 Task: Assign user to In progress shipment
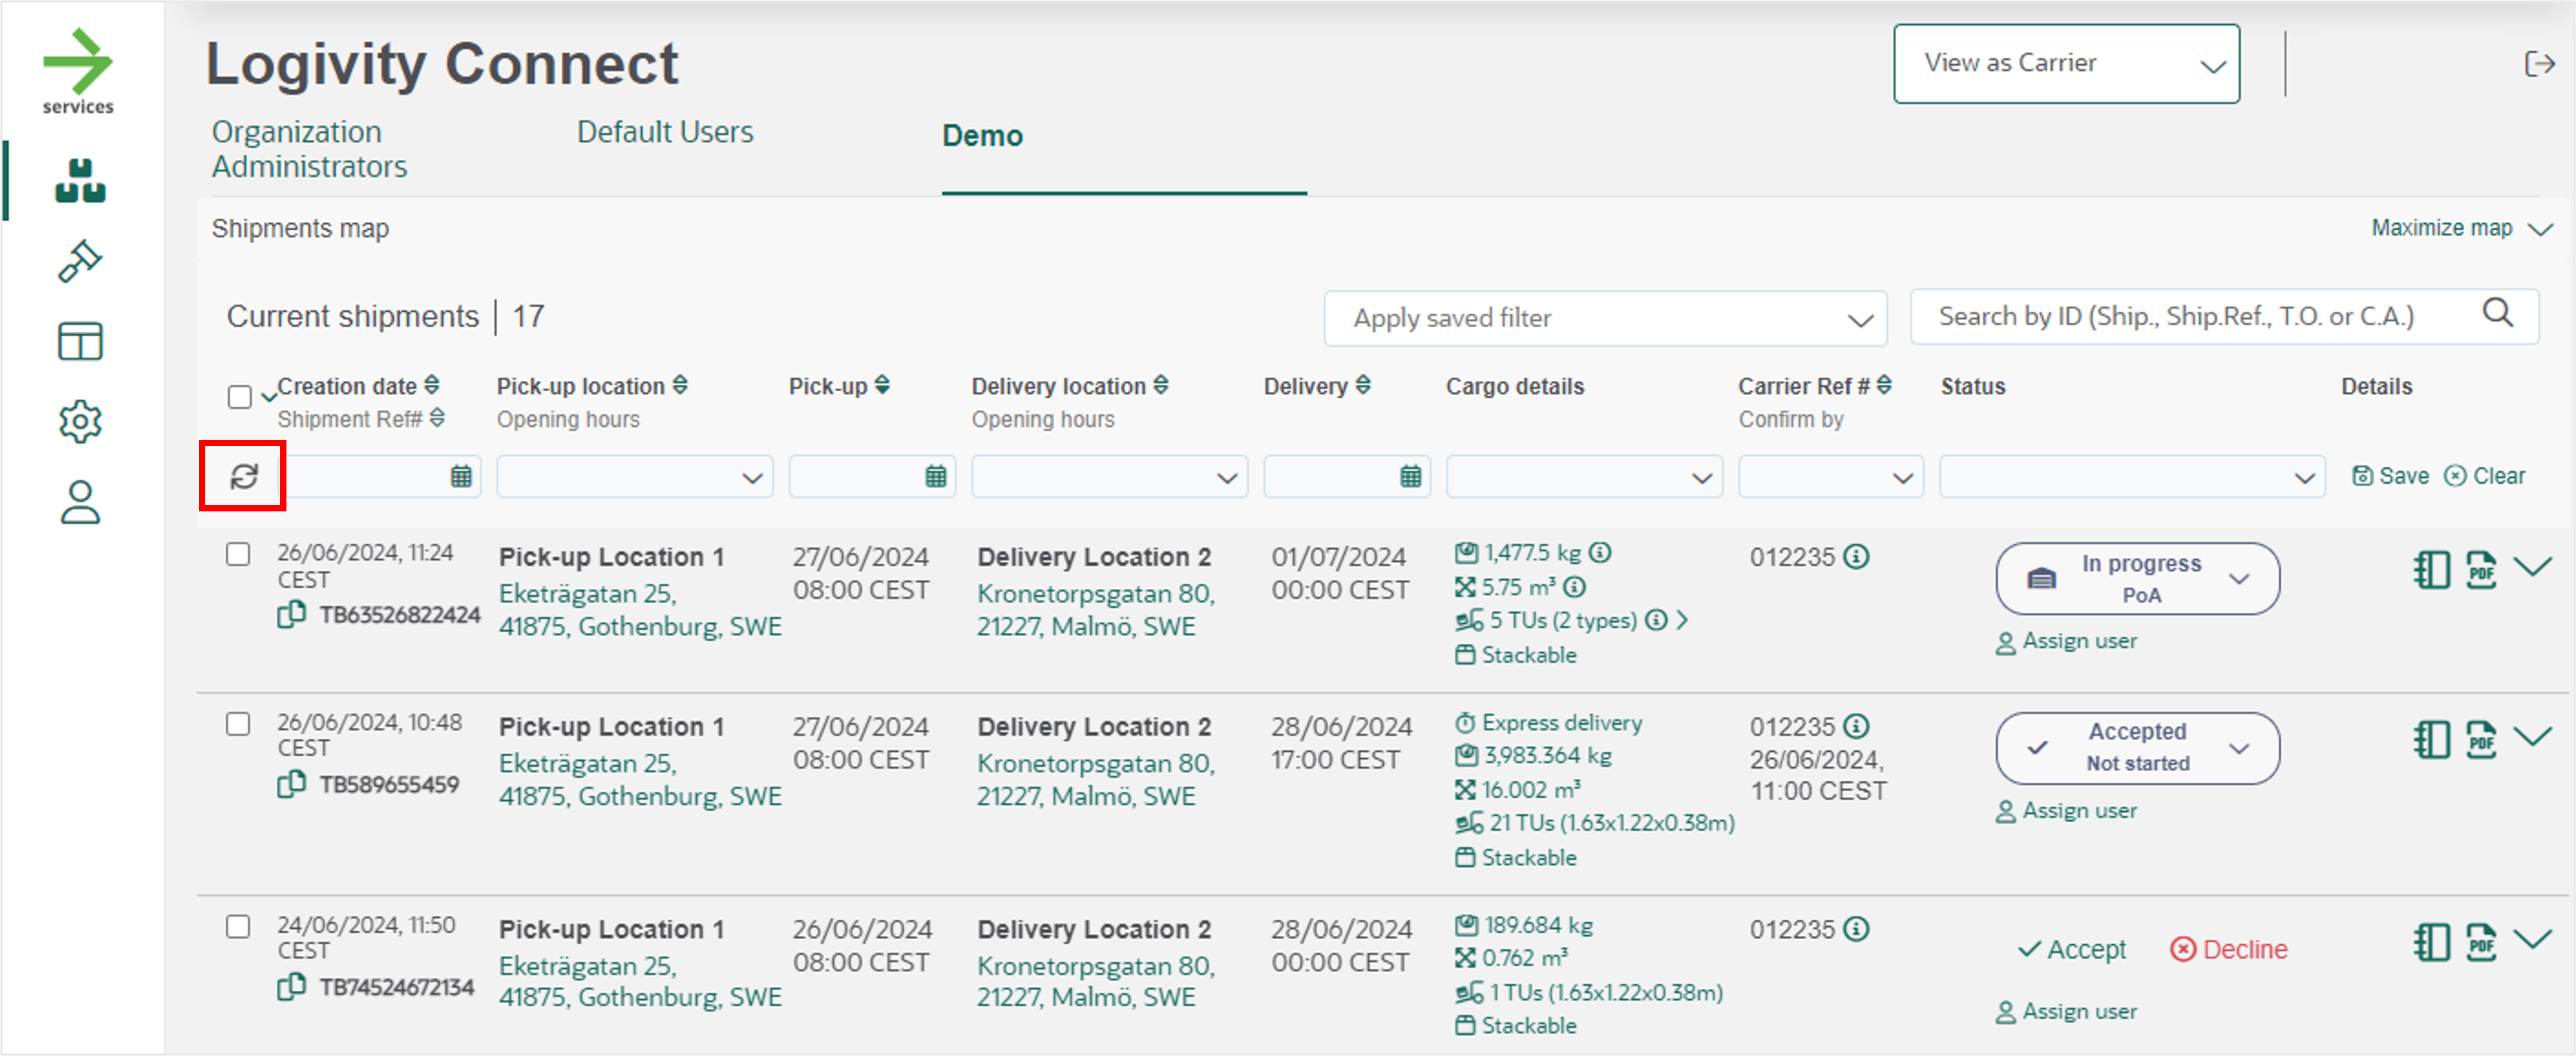tap(2066, 641)
